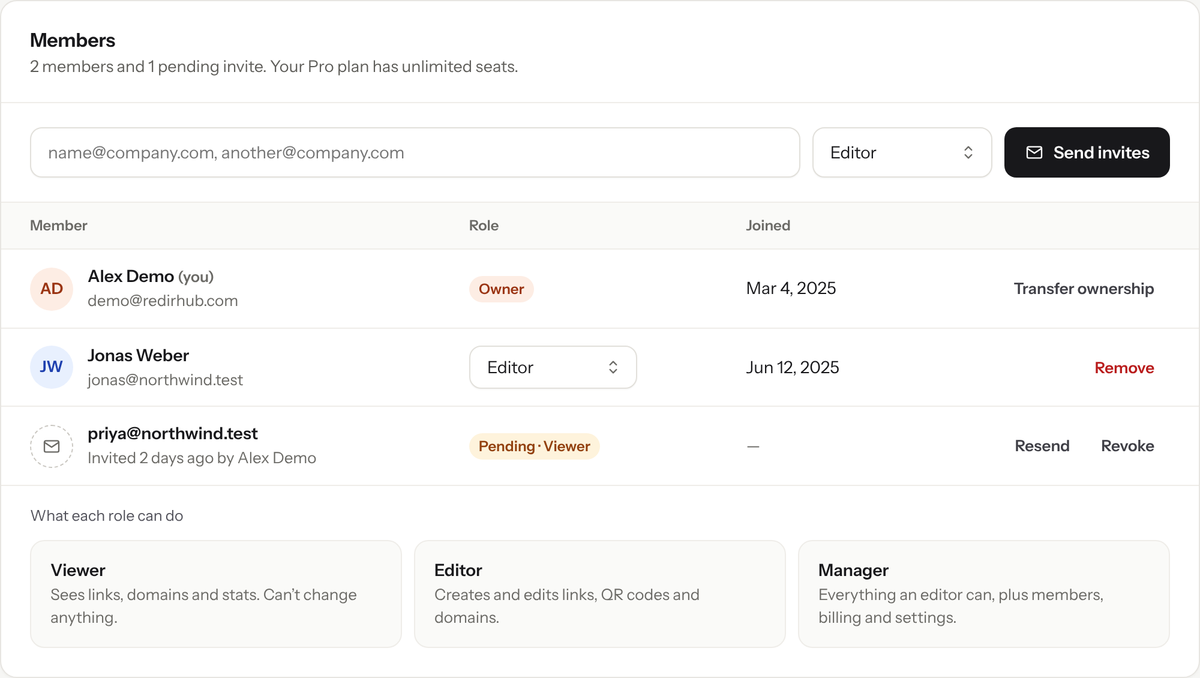
Task: Focus the email addresses invite field
Action: tap(415, 153)
